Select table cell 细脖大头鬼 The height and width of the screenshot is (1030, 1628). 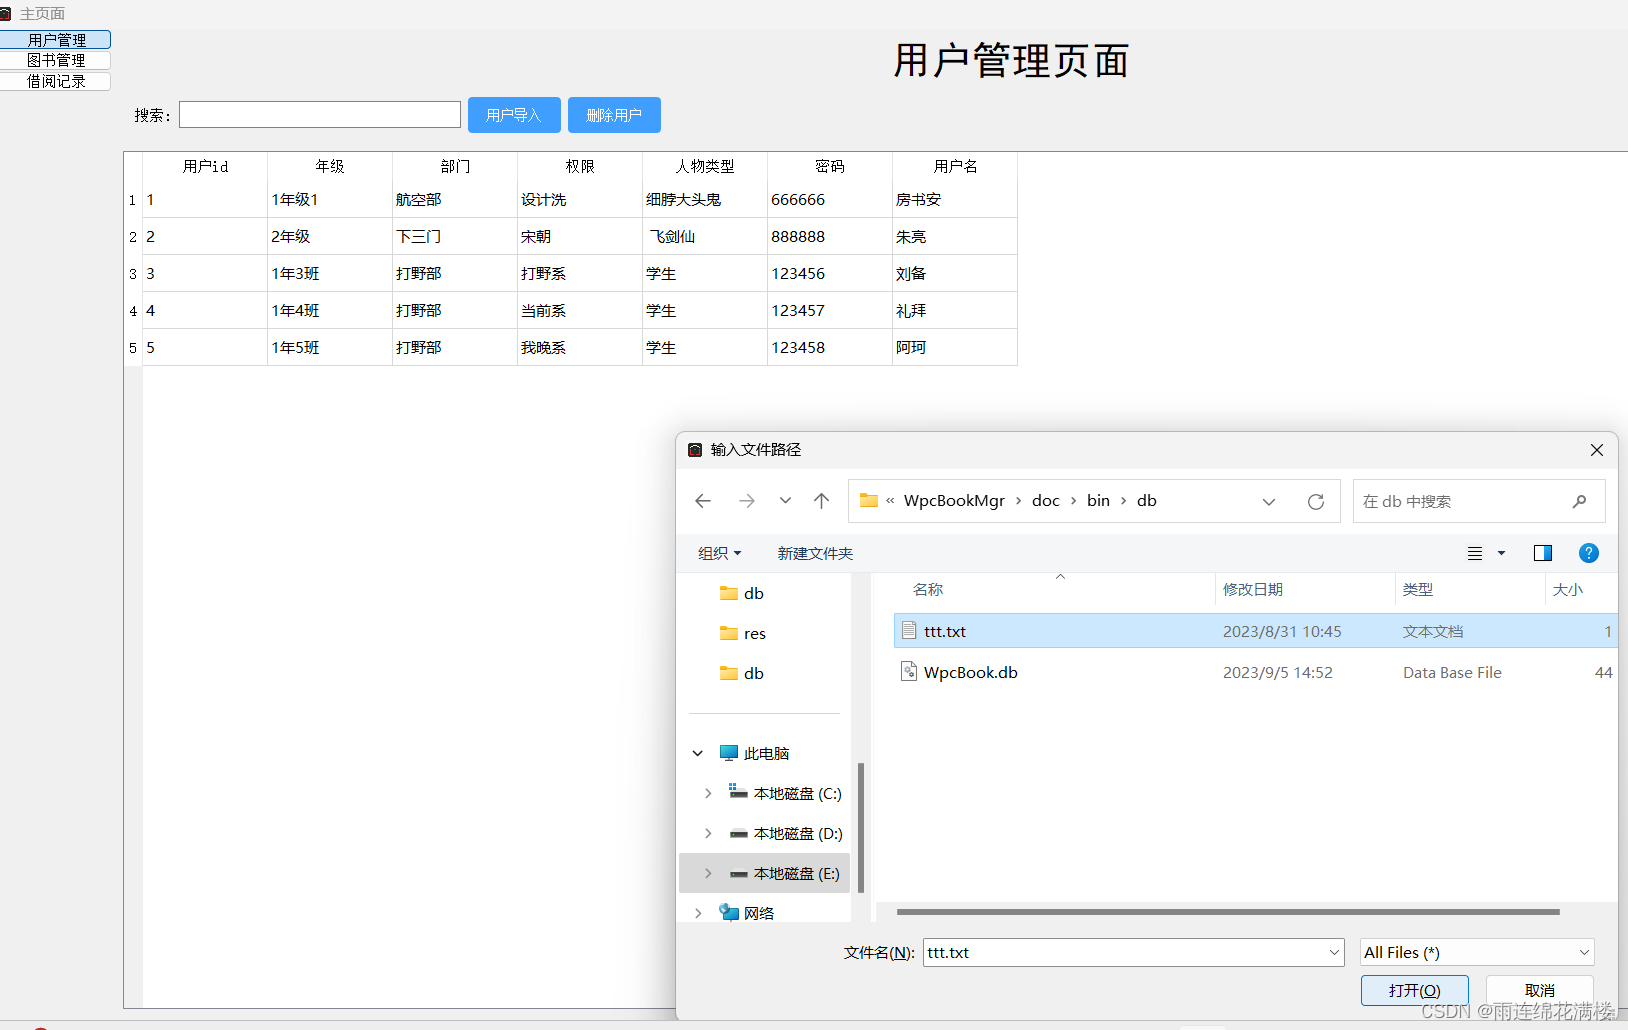[705, 199]
